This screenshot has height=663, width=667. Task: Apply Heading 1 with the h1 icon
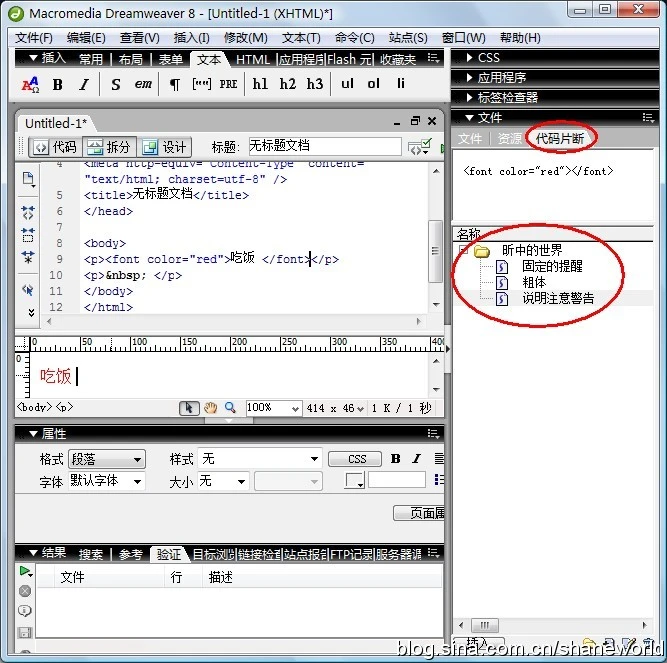tap(260, 85)
